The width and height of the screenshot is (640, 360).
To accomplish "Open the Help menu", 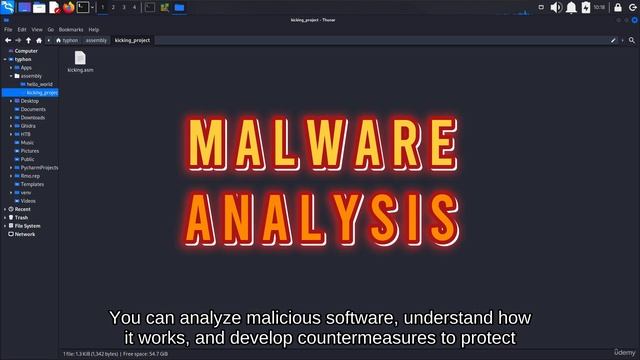I will pyautogui.click(x=94, y=29).
